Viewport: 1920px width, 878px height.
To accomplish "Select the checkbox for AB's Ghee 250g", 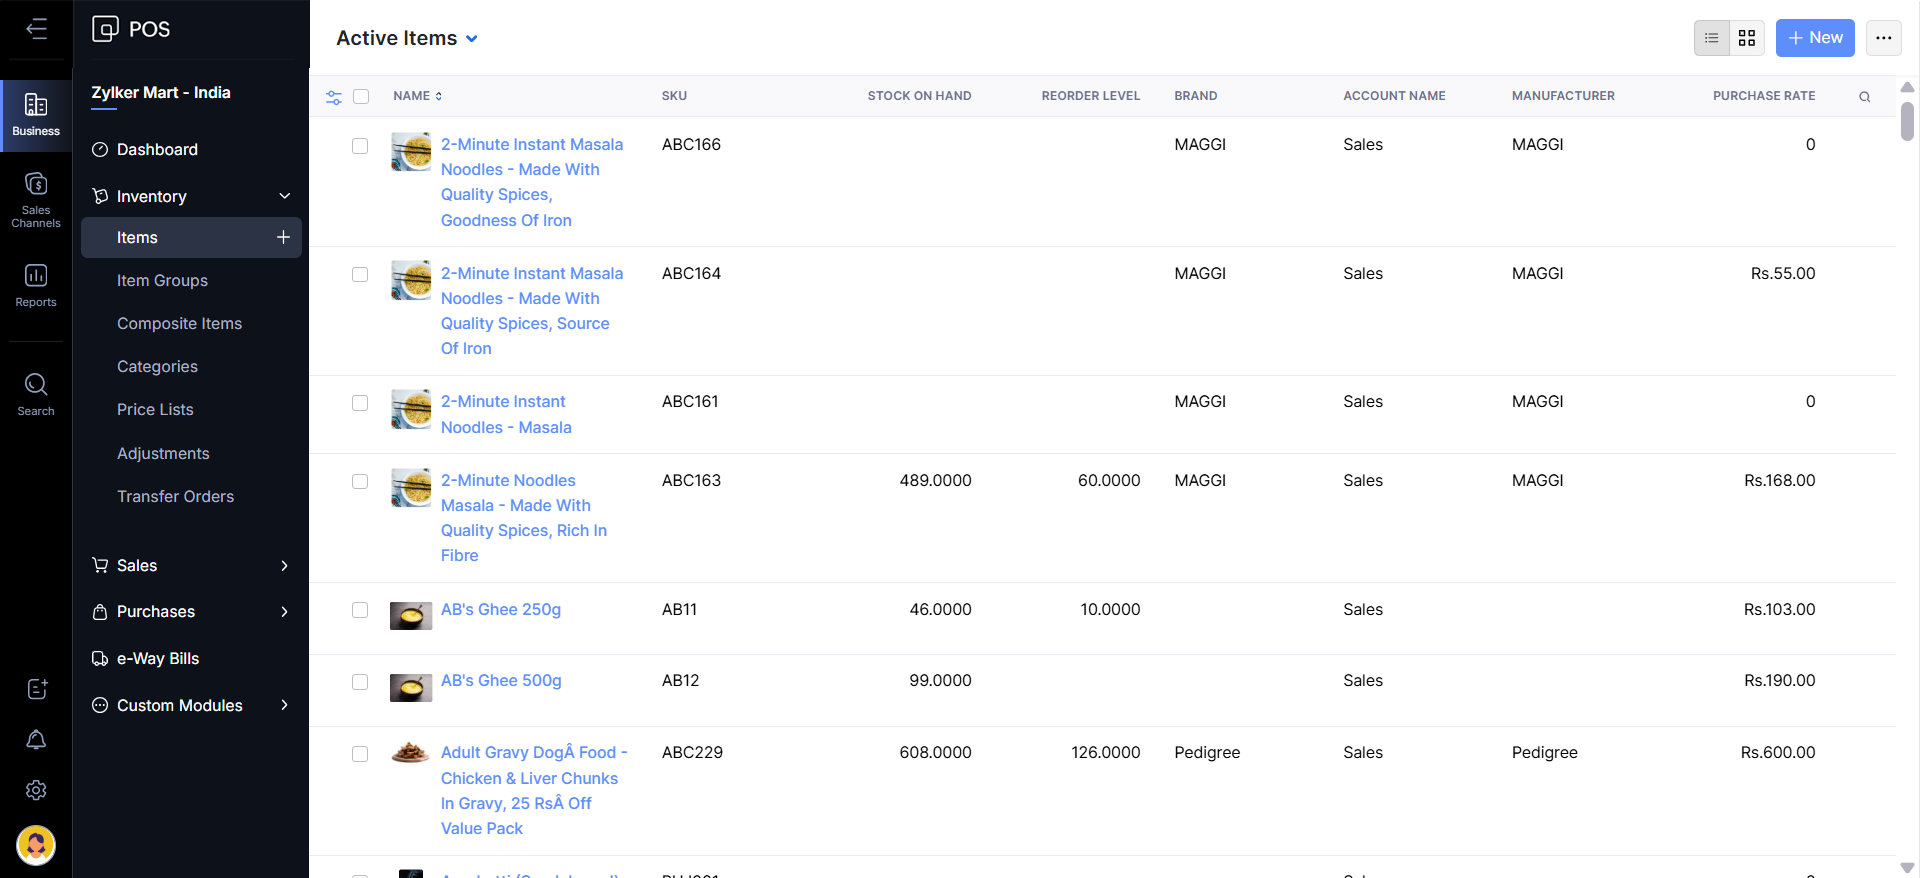I will coord(360,610).
